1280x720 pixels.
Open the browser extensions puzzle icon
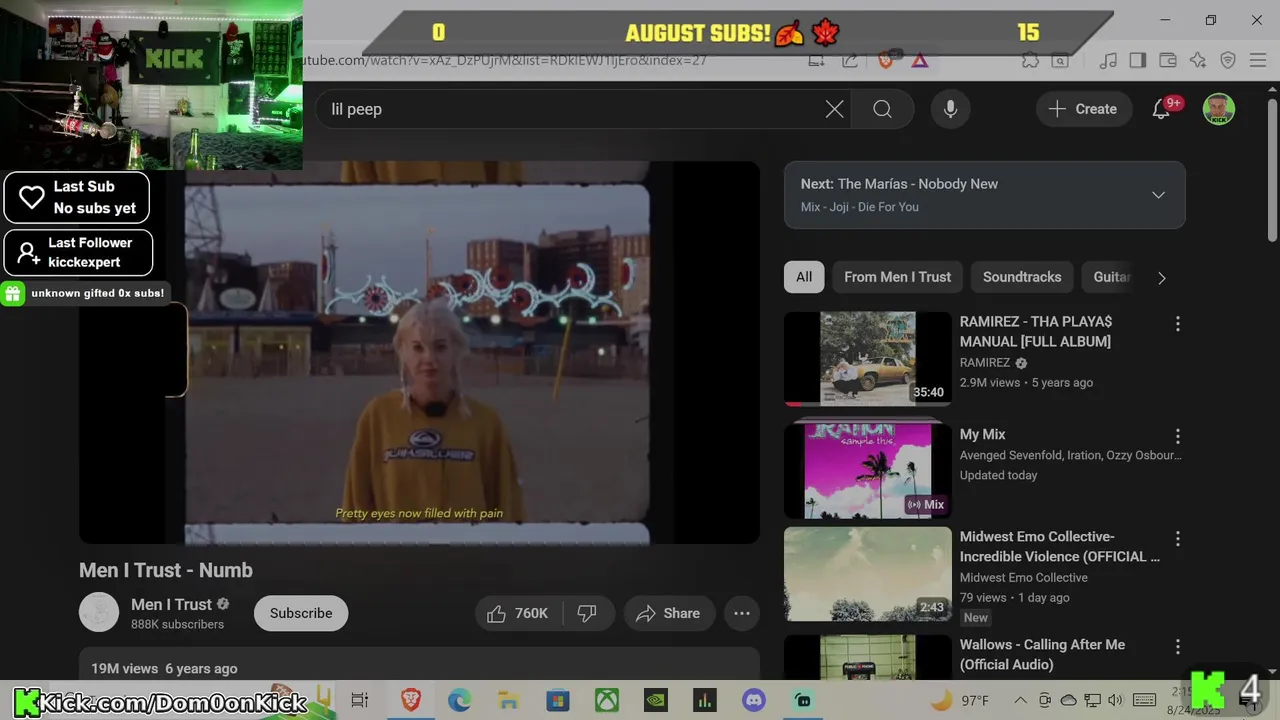point(1030,60)
